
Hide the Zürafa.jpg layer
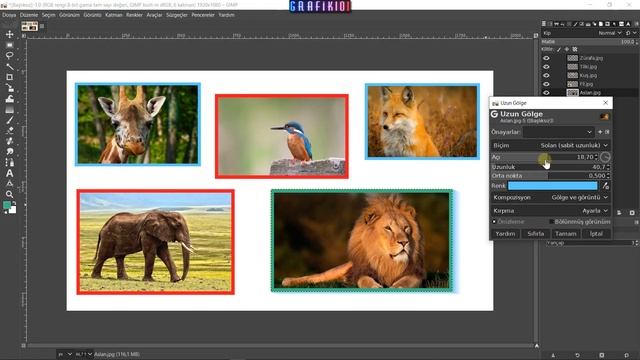pyautogui.click(x=546, y=58)
